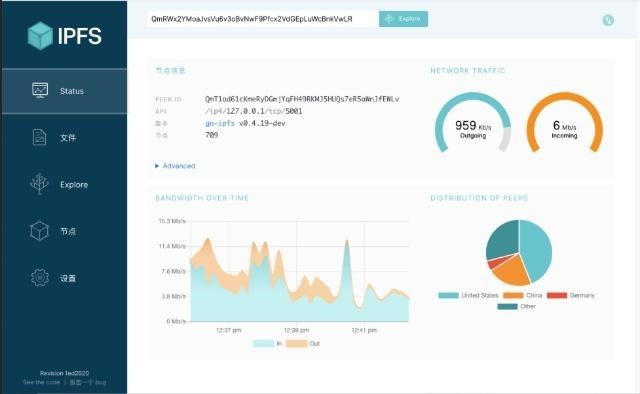Open the Settings gear icon
The width and height of the screenshot is (640, 394).
[40, 278]
